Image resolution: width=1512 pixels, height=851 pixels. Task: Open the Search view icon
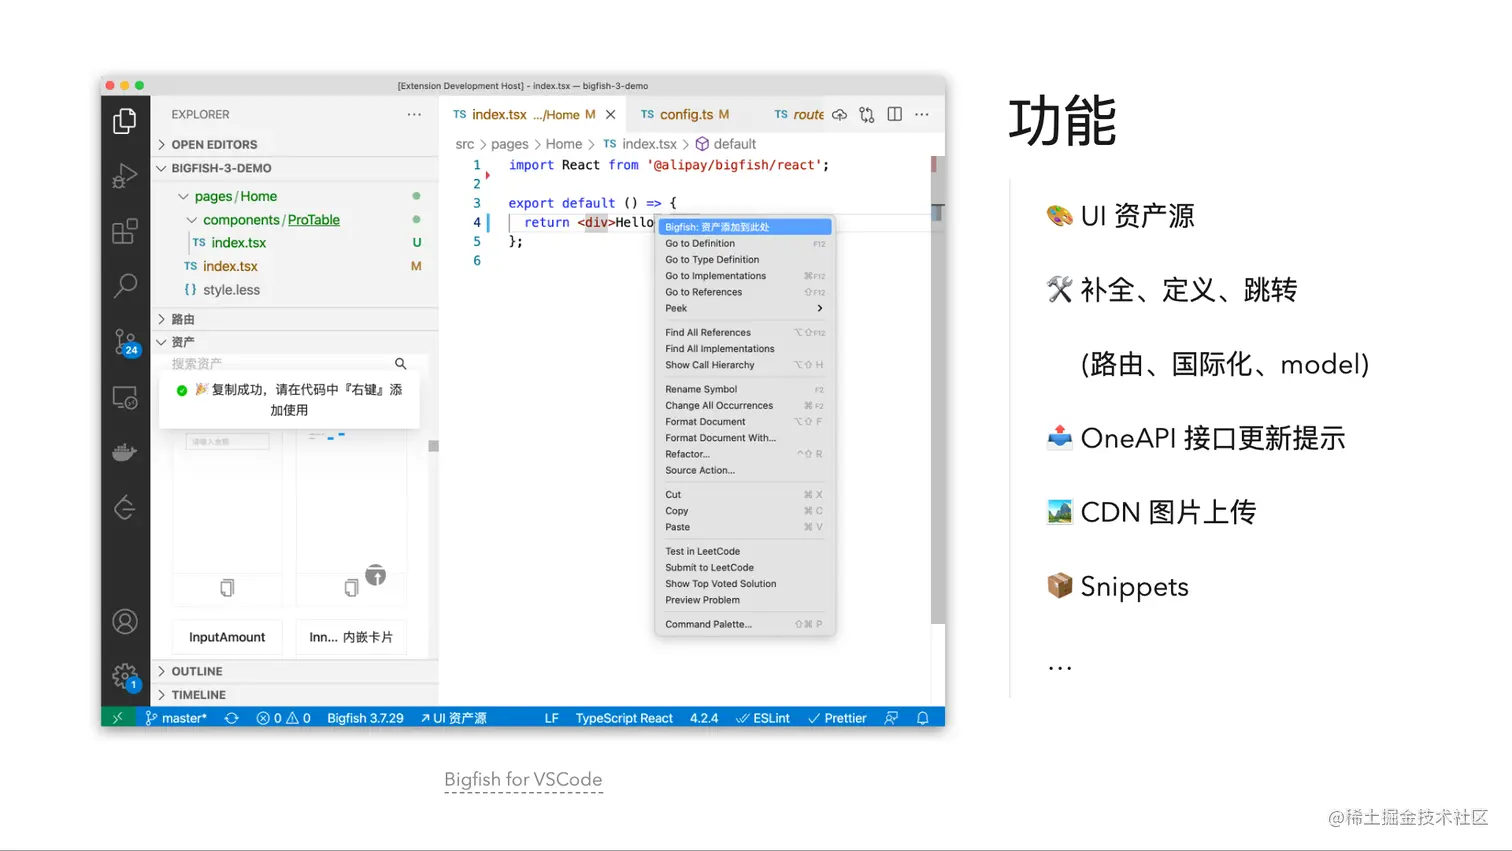(125, 286)
